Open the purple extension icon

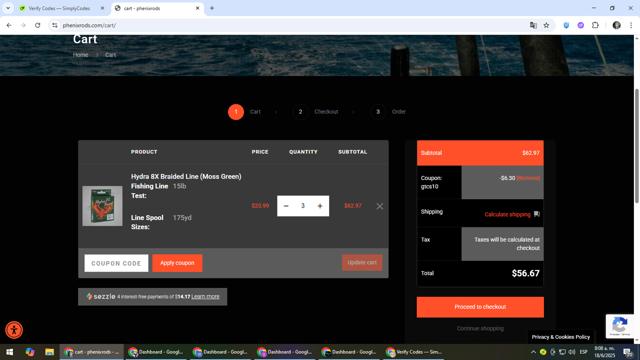[580, 25]
